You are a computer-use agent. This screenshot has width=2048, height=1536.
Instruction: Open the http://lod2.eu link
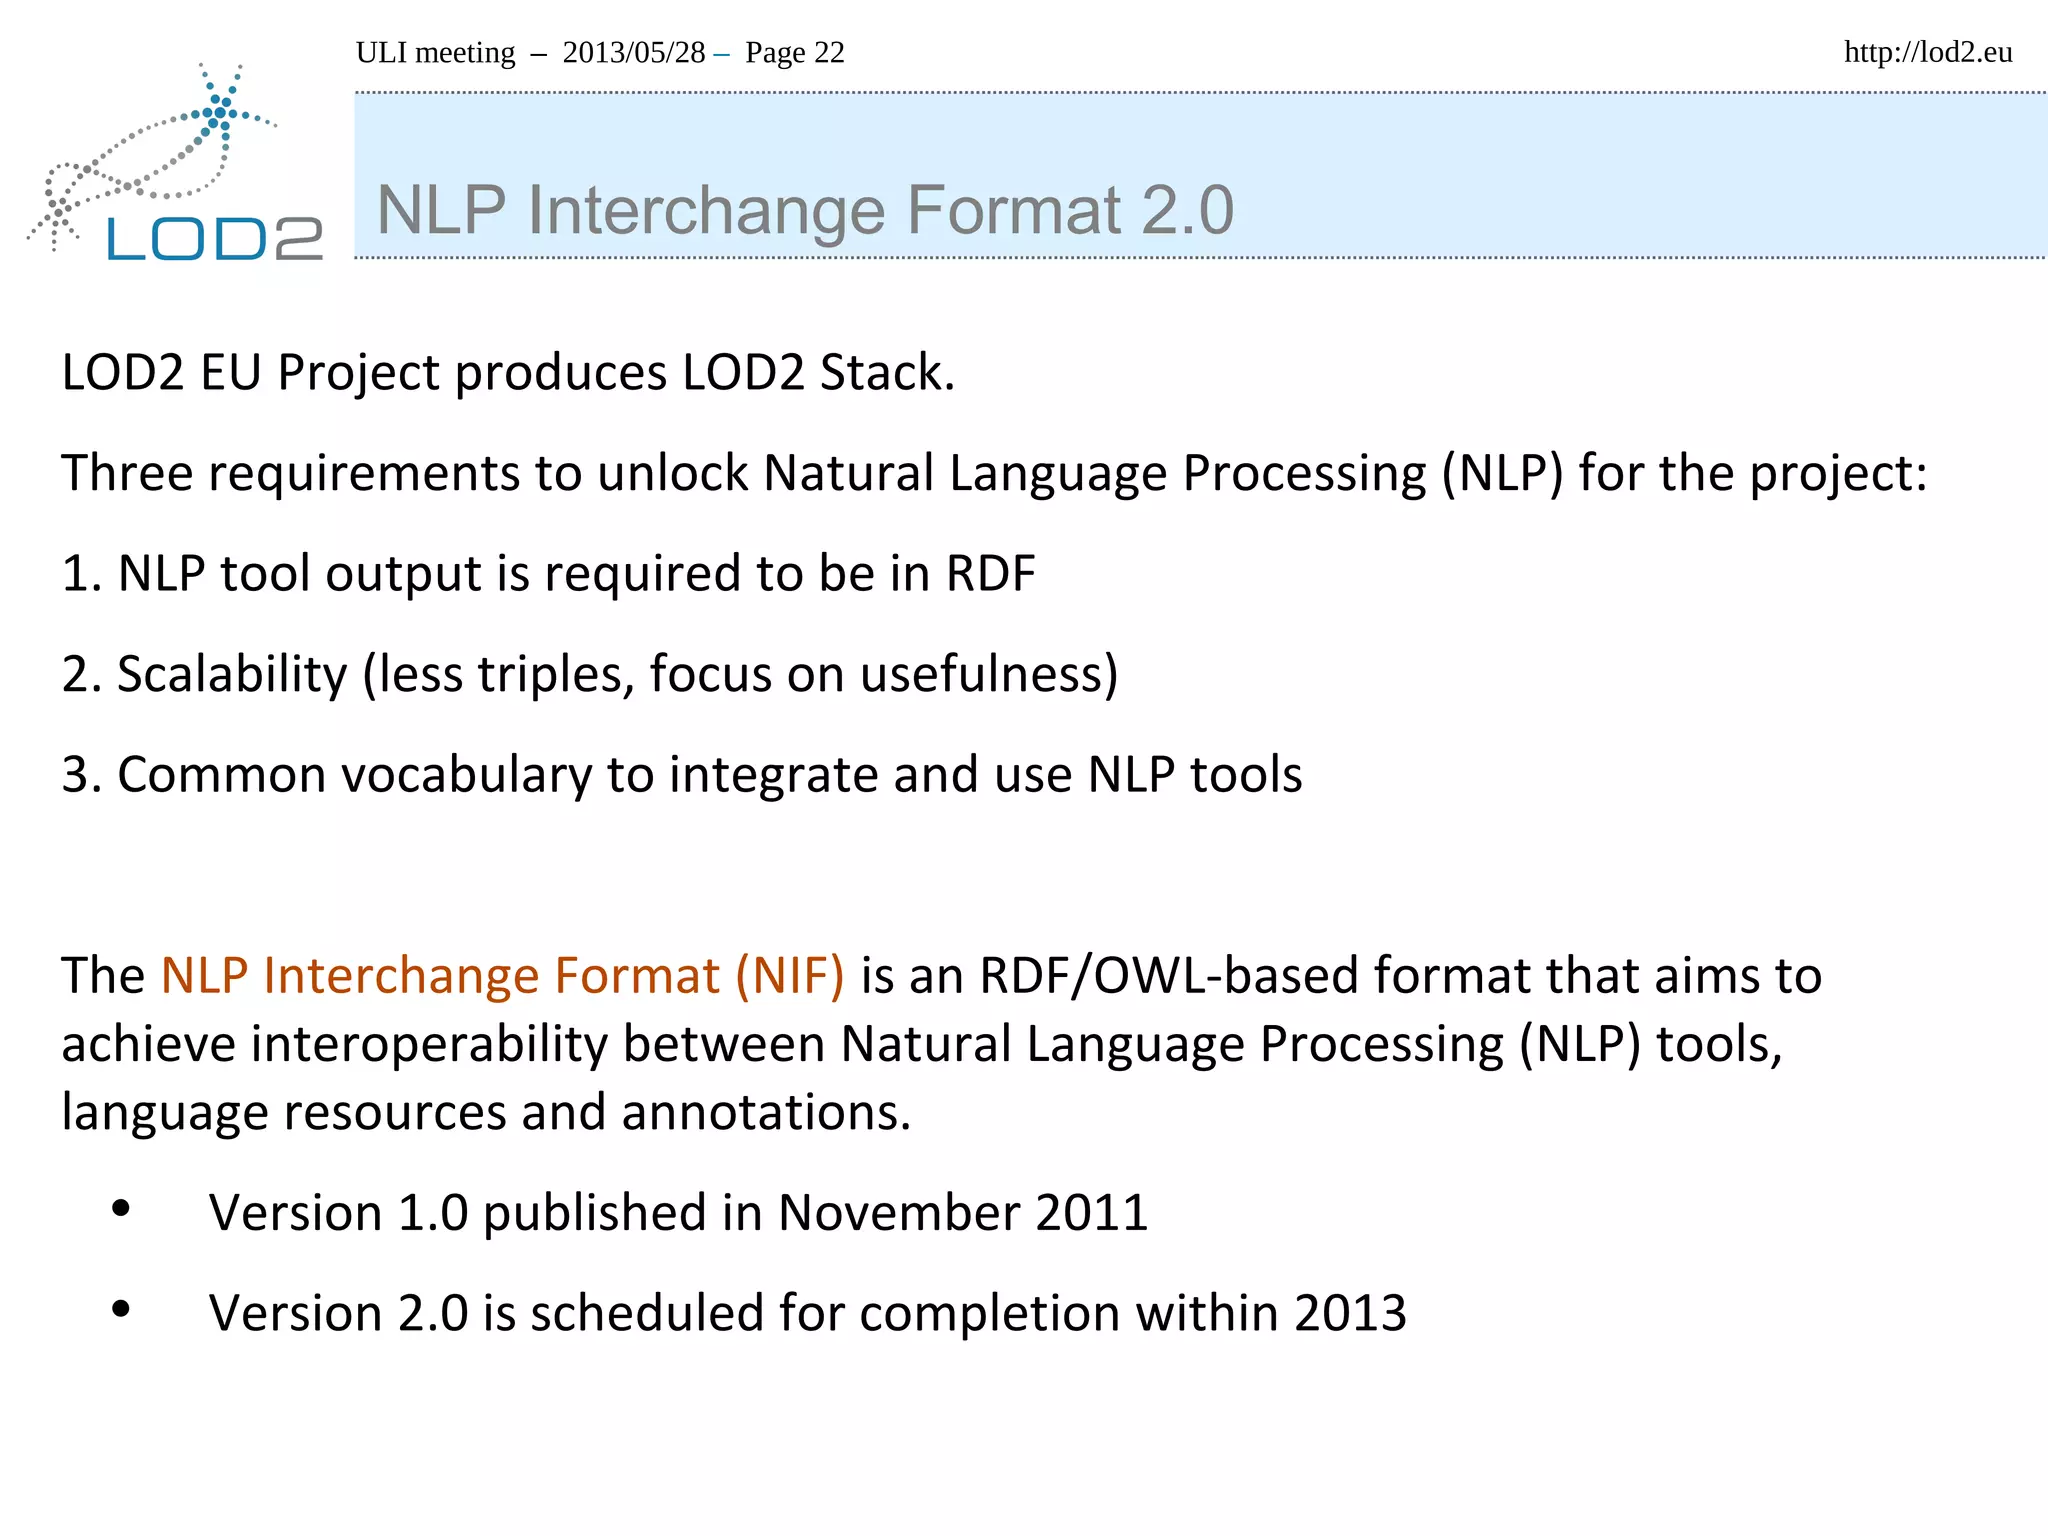point(1928,52)
